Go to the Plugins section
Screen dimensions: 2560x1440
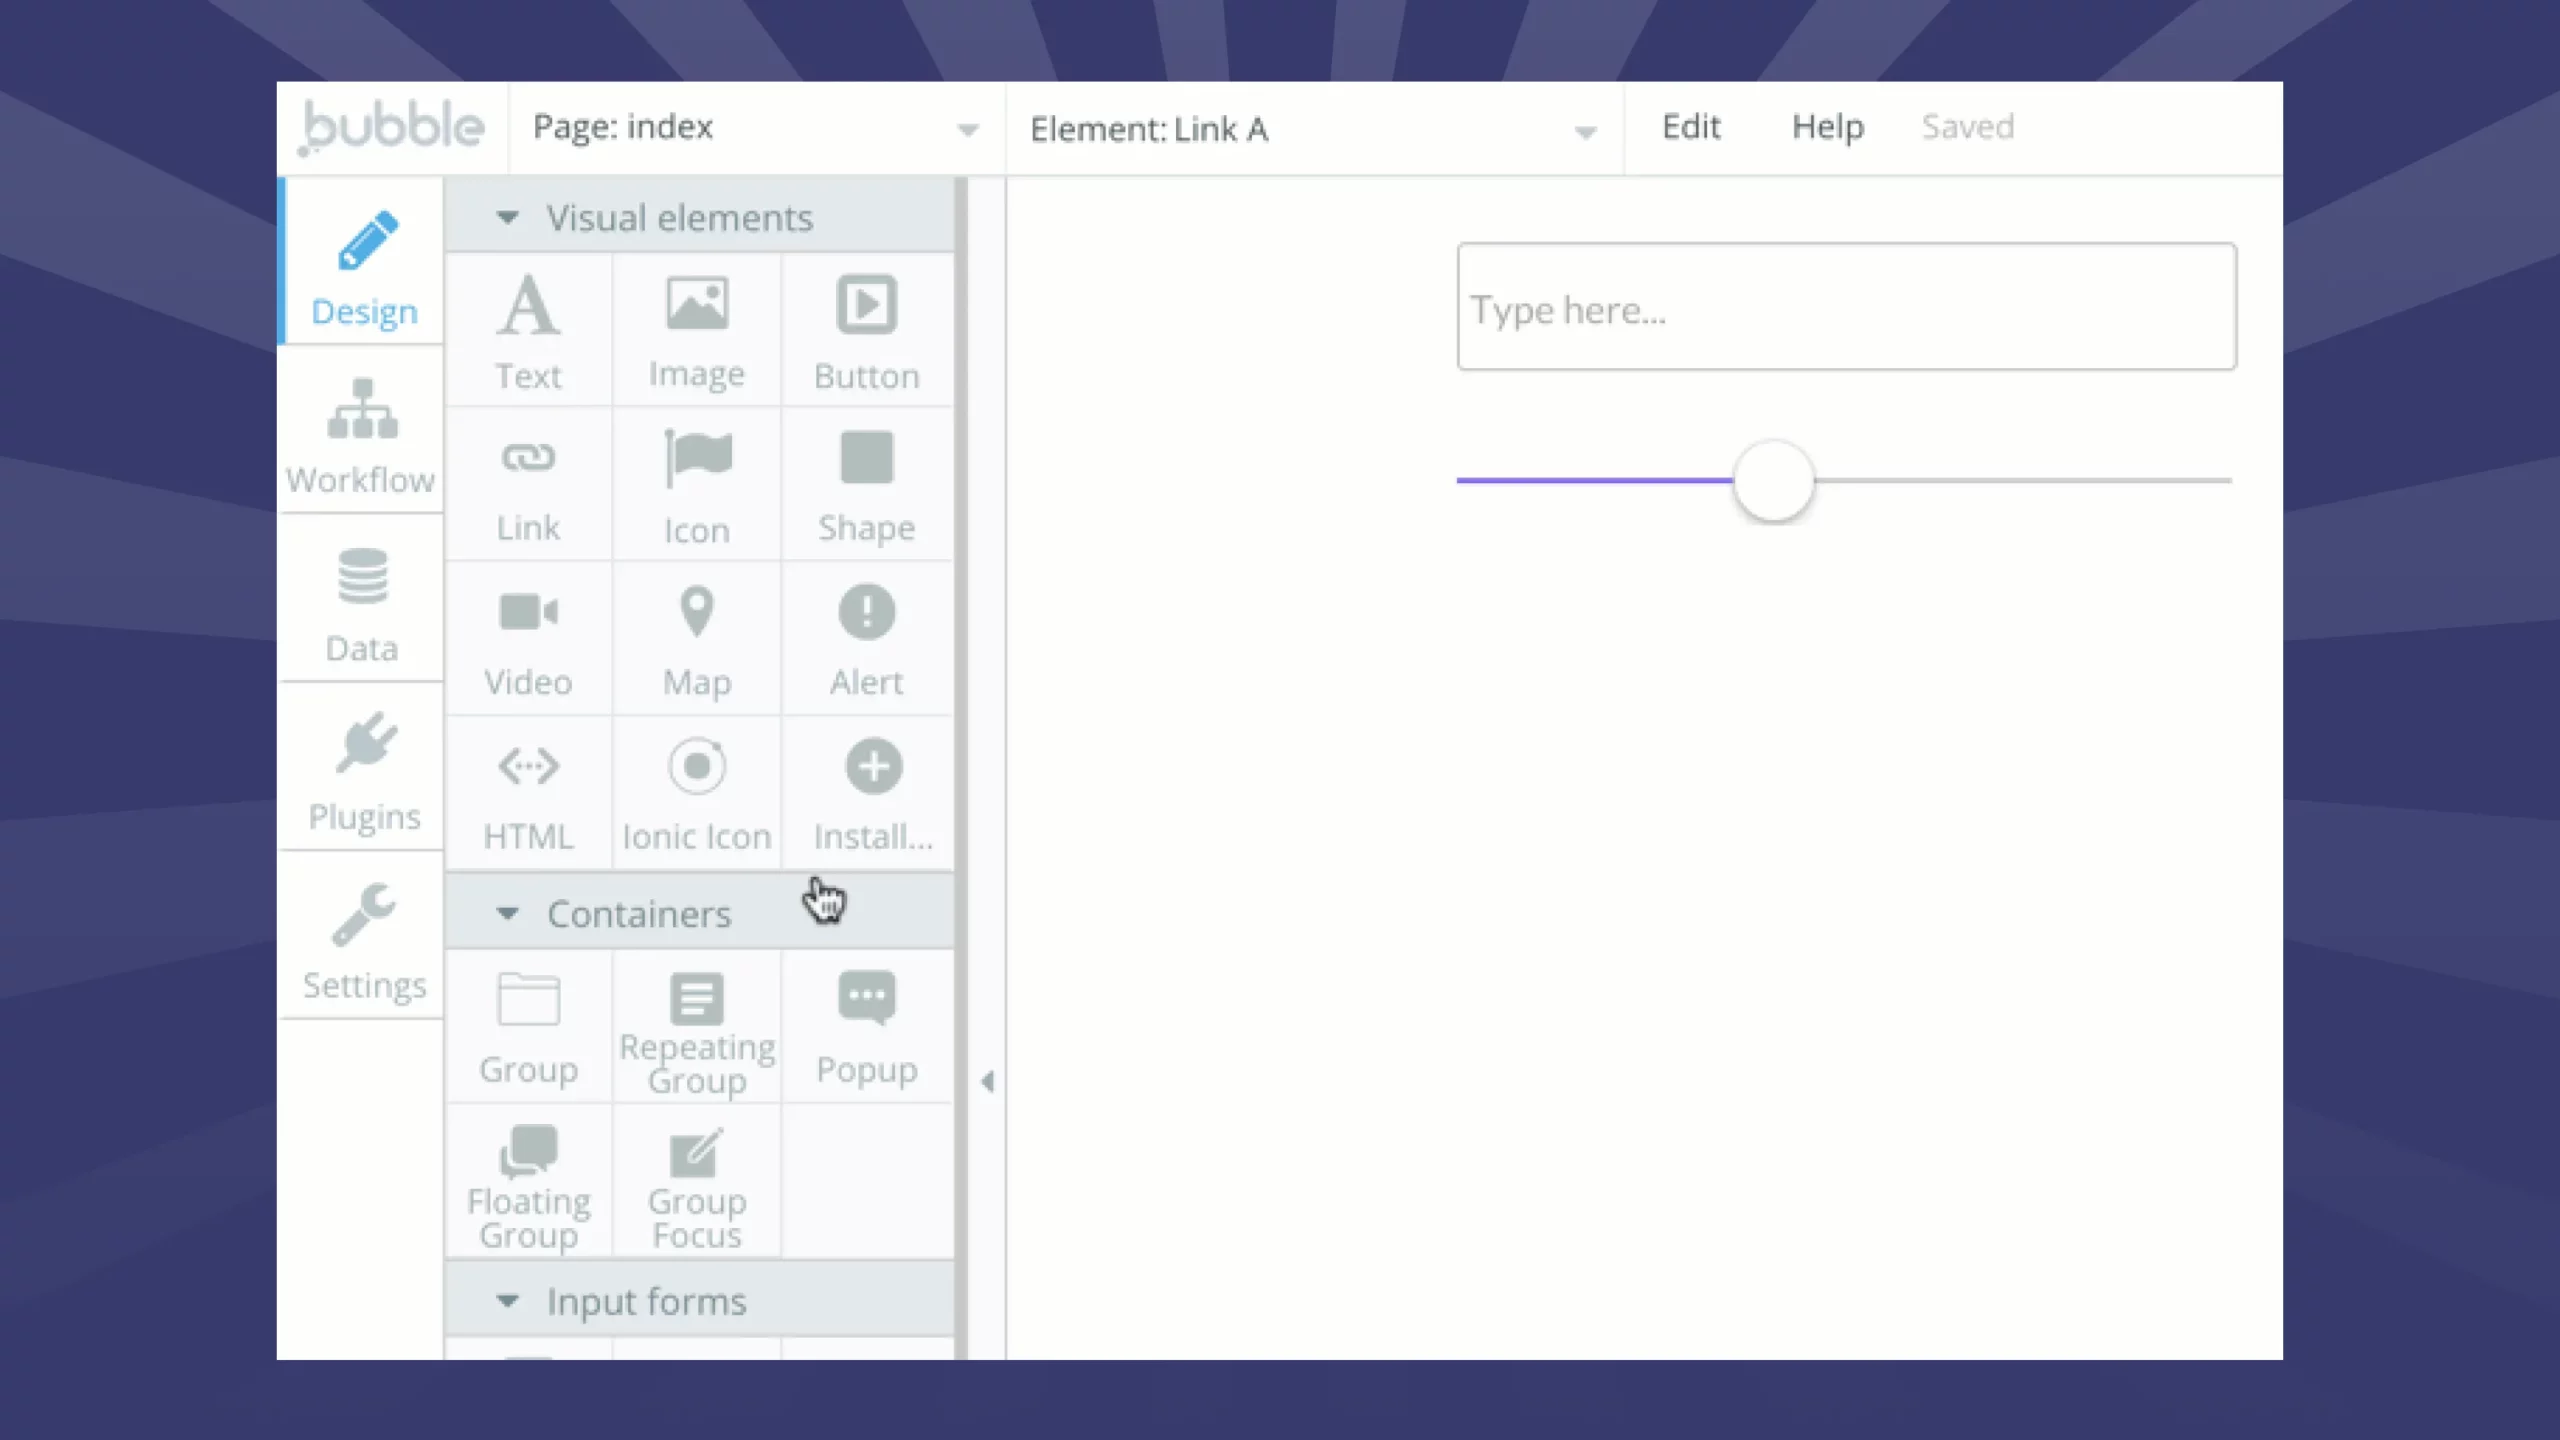pyautogui.click(x=362, y=770)
